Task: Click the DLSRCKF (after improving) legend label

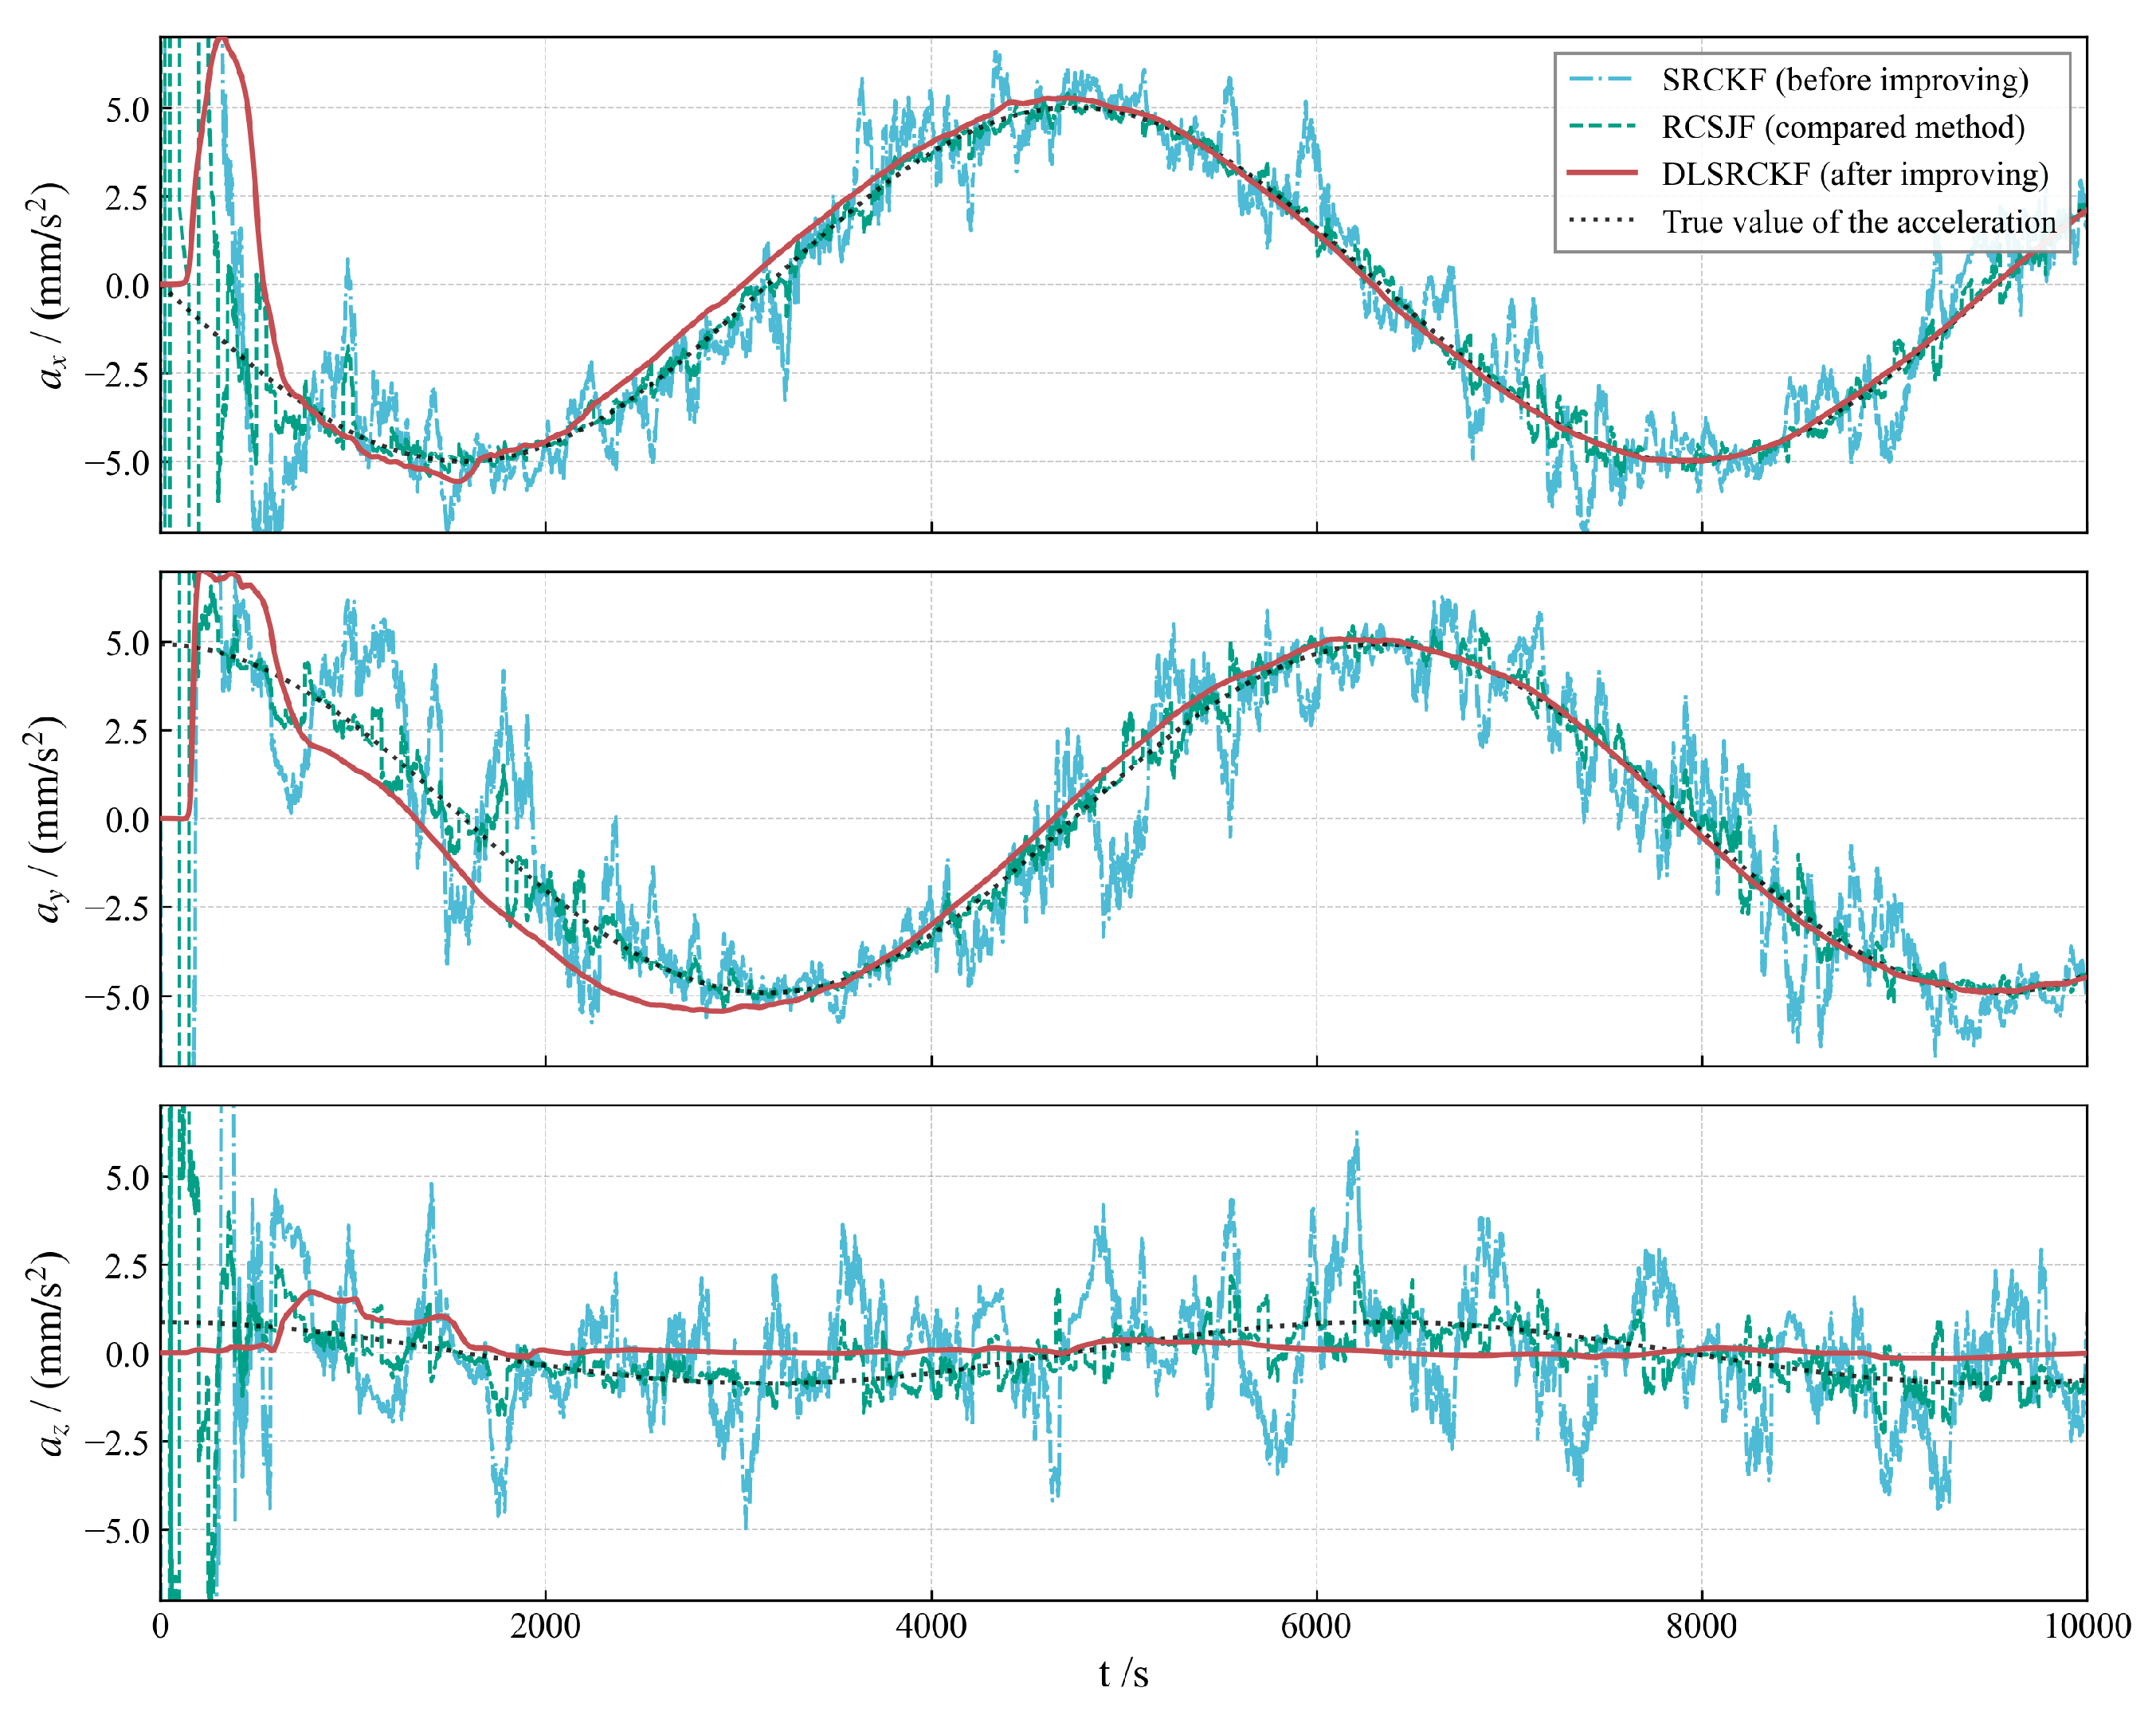Action: point(1855,174)
